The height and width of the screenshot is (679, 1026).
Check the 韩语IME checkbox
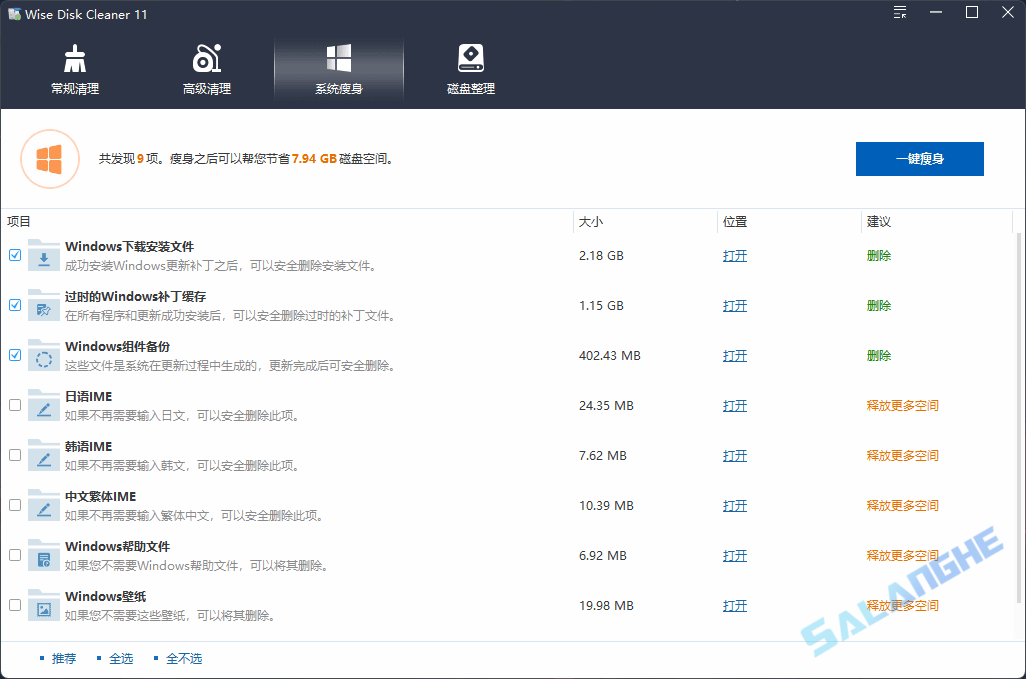[15, 455]
